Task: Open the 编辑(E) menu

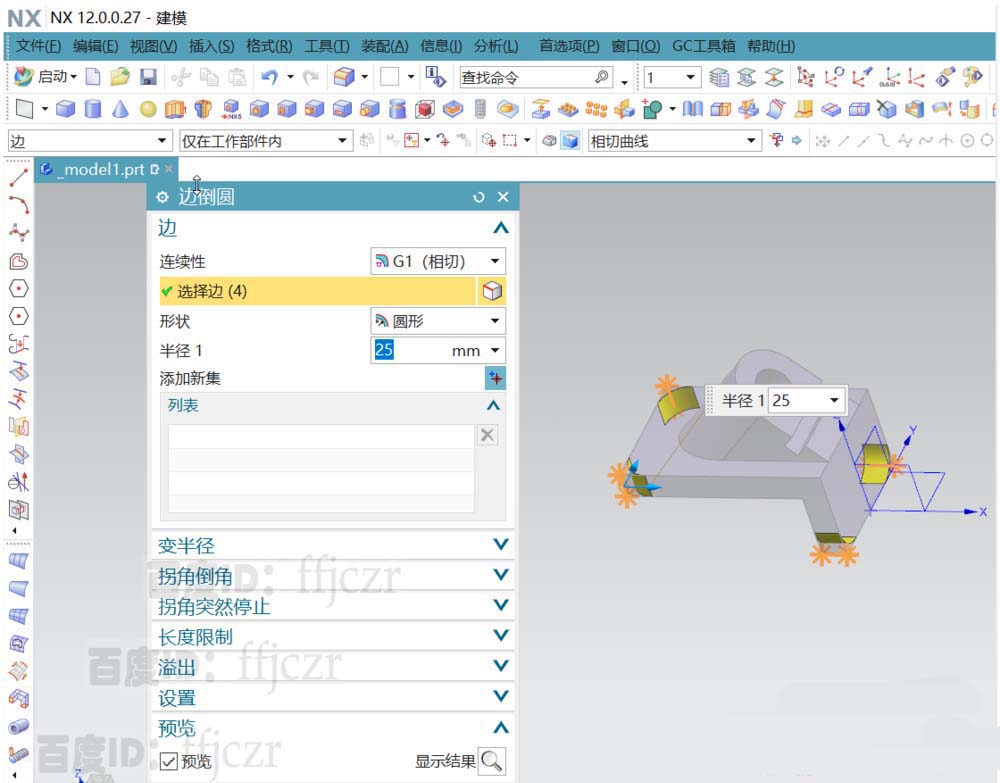Action: click(x=95, y=46)
